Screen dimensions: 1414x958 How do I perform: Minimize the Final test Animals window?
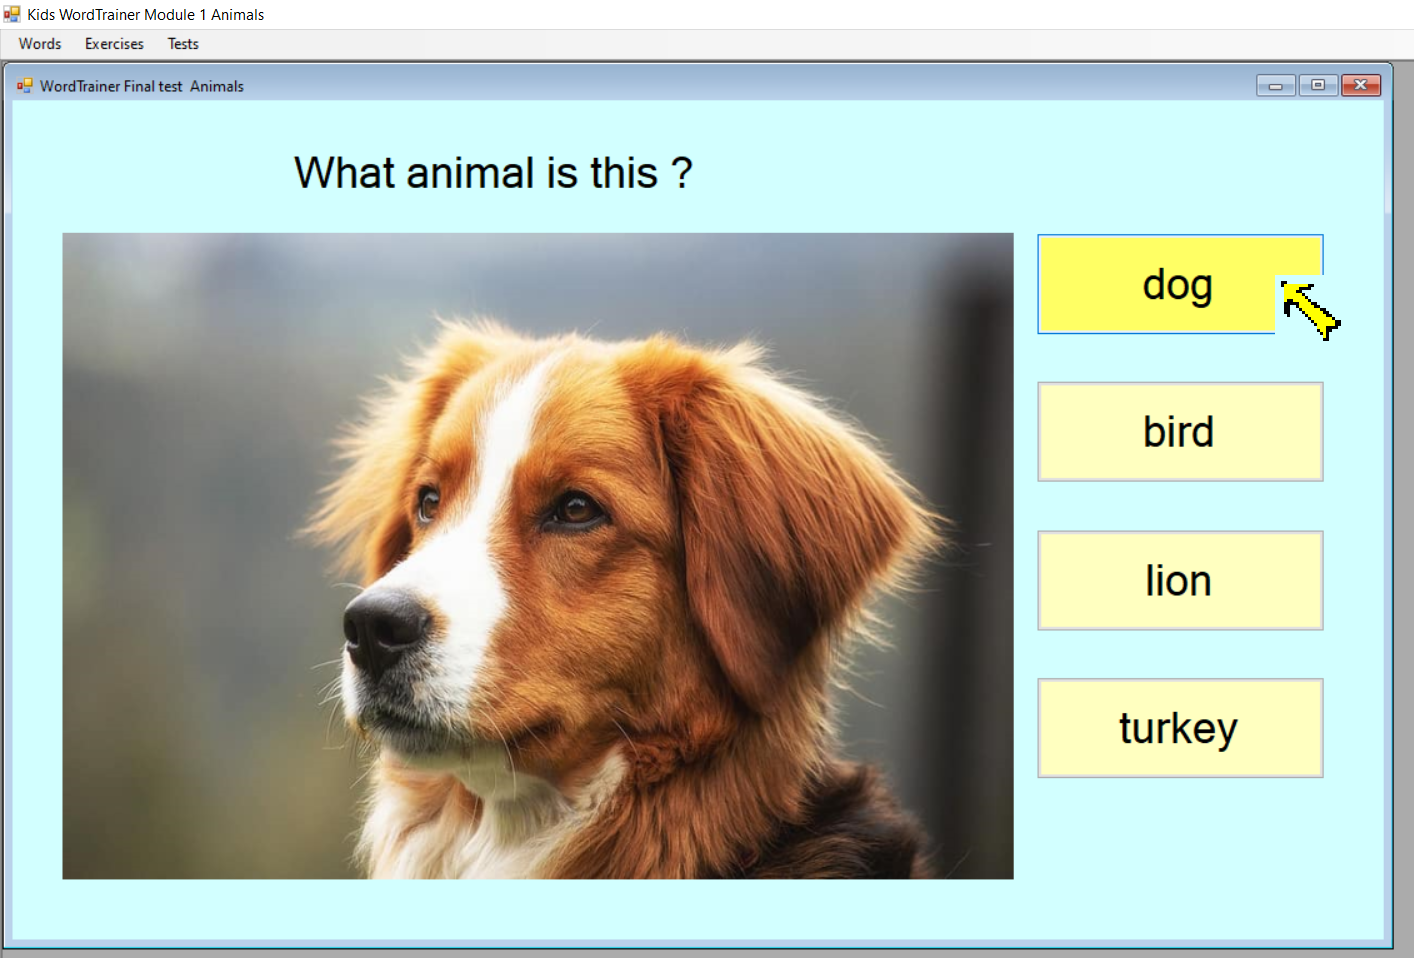1276,86
